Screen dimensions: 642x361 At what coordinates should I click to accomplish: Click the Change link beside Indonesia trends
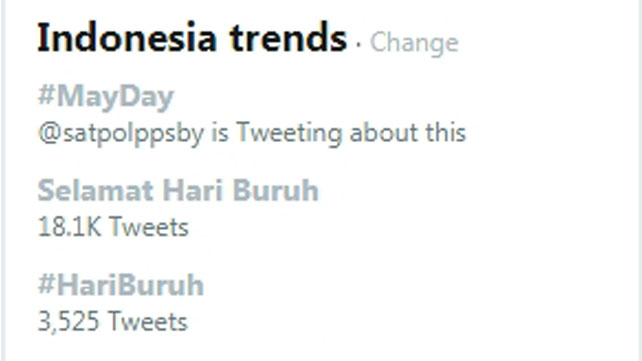click(x=414, y=43)
